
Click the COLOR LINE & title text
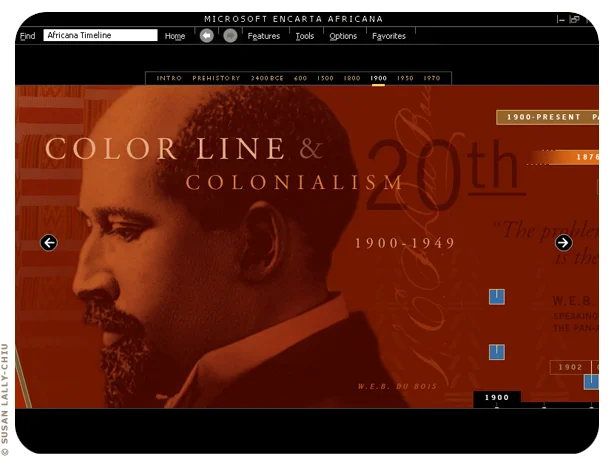pos(184,149)
